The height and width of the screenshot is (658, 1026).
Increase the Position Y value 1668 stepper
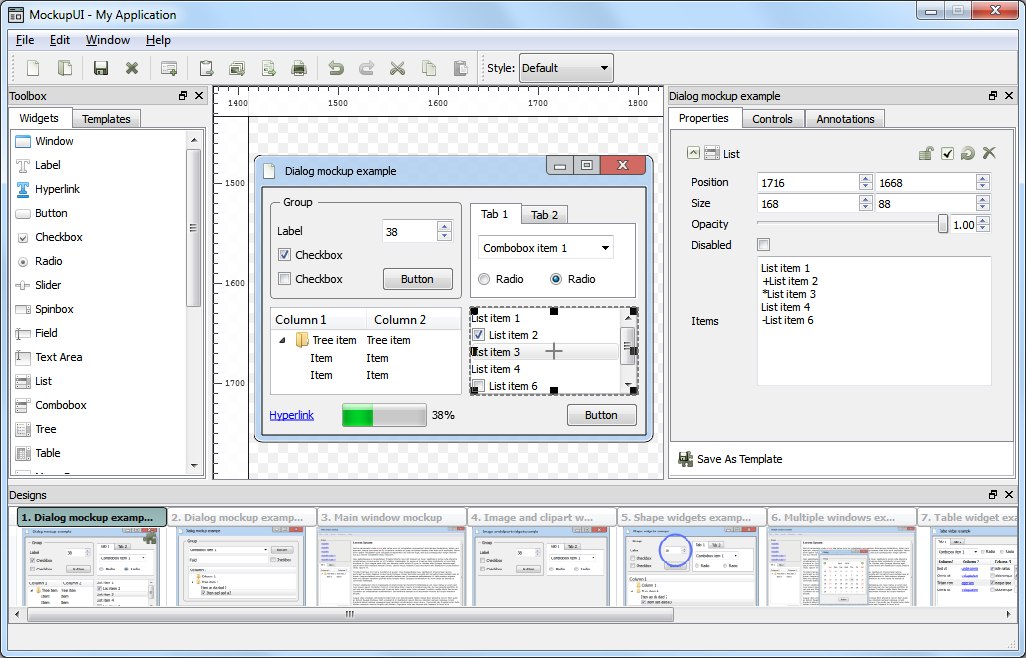(982, 179)
